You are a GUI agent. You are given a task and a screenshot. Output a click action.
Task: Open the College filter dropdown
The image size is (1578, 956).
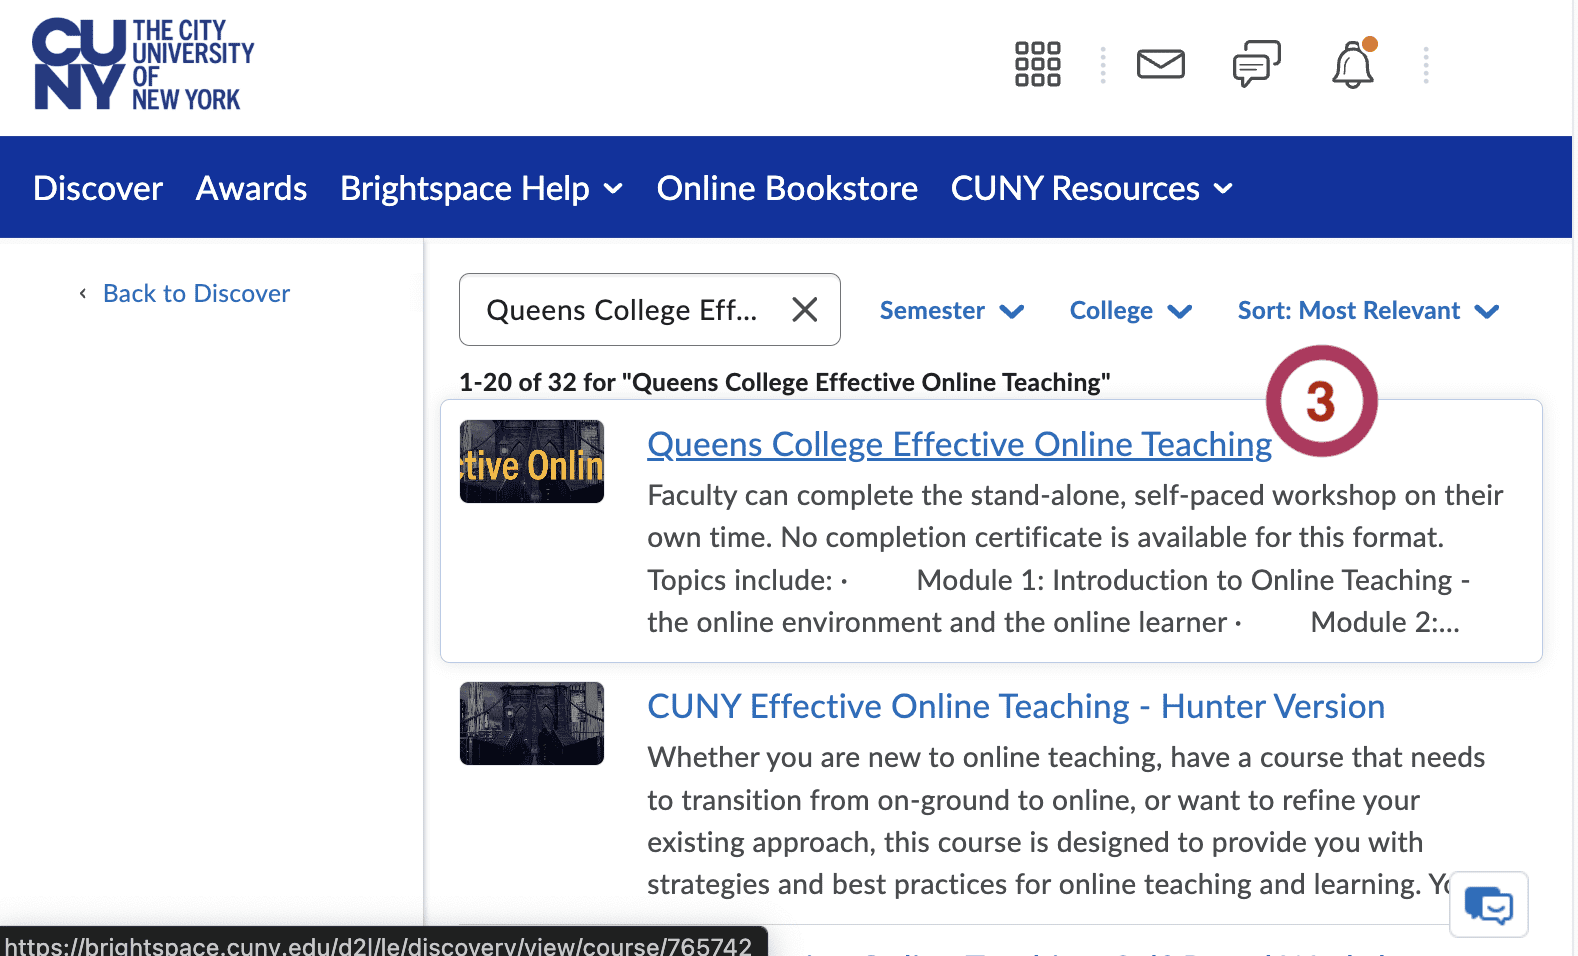(1131, 311)
